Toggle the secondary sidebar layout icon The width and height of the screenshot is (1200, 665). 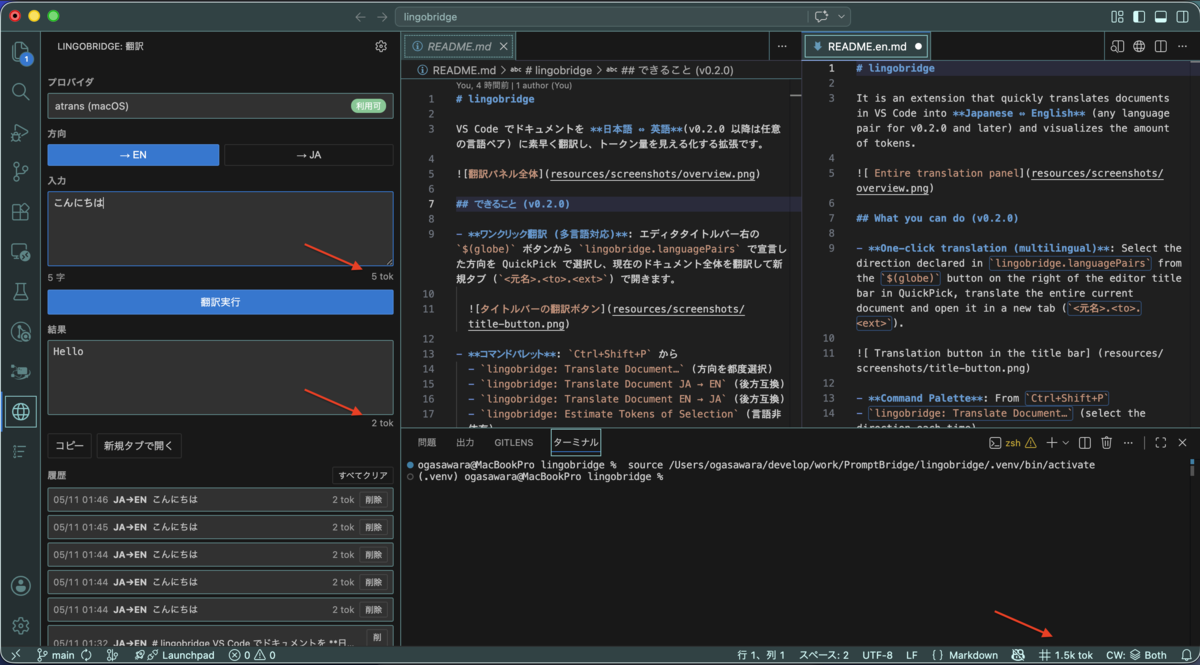pyautogui.click(x=1182, y=17)
